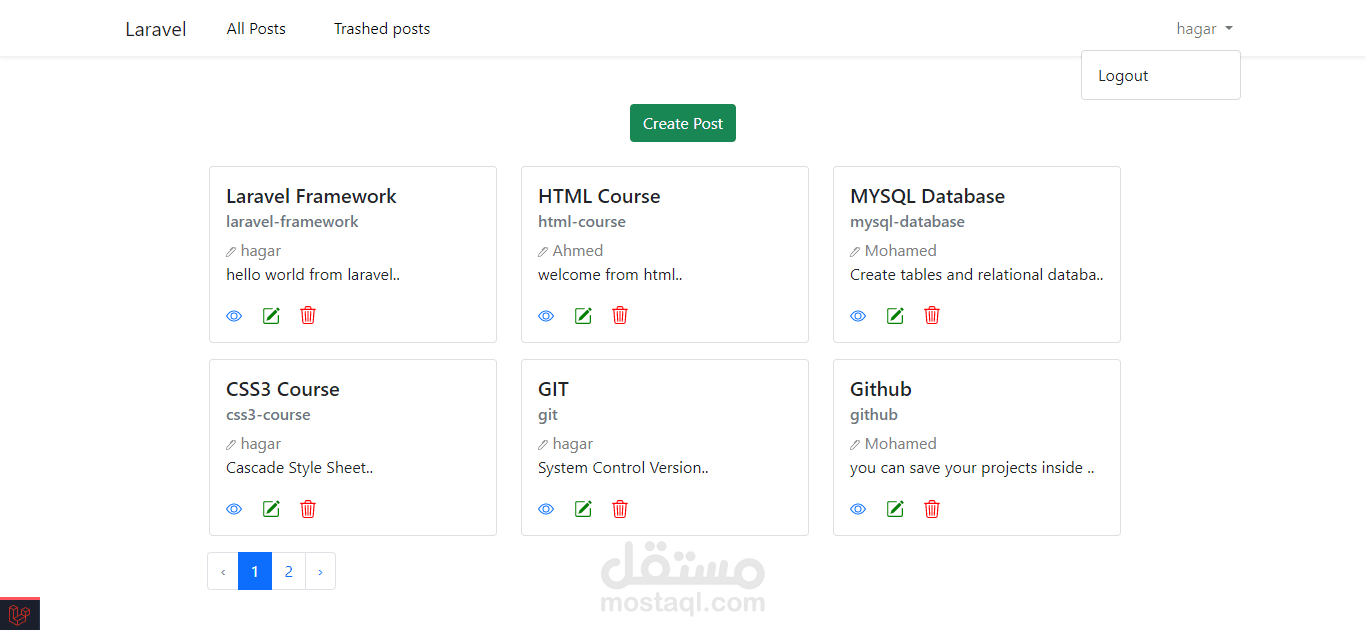Viewport: 1366px width, 630px height.
Task: Edit the Github post
Action: pyautogui.click(x=895, y=509)
